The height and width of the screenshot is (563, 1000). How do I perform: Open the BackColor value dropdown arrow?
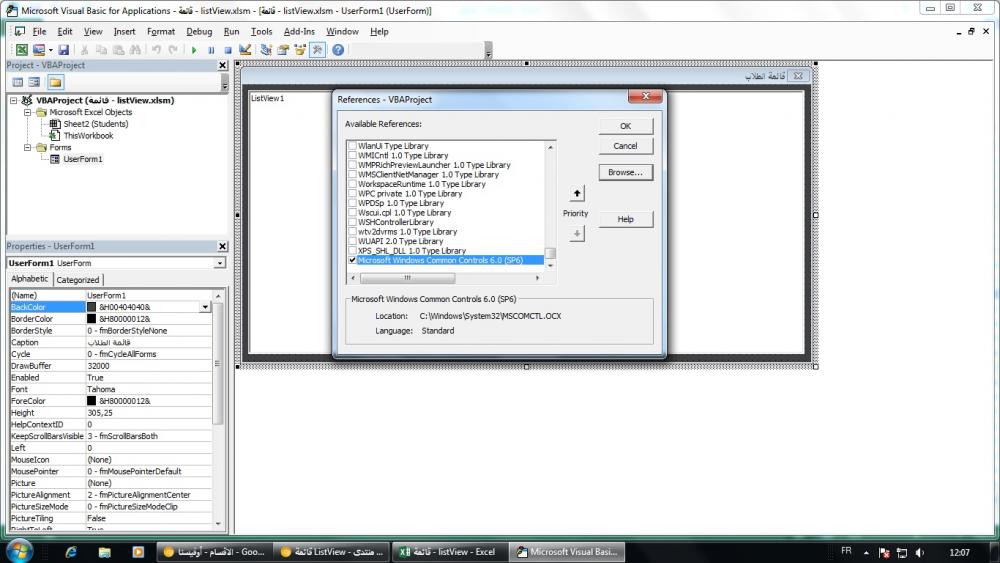205,307
